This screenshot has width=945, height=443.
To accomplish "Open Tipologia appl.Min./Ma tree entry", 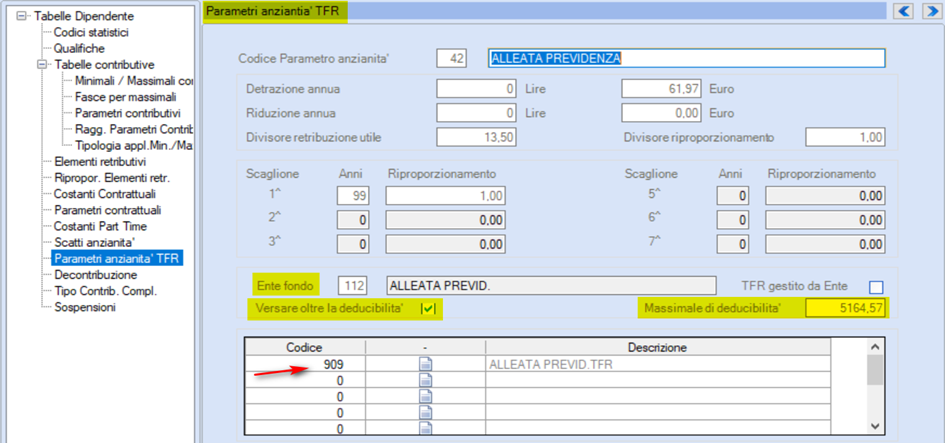I will click(133, 145).
